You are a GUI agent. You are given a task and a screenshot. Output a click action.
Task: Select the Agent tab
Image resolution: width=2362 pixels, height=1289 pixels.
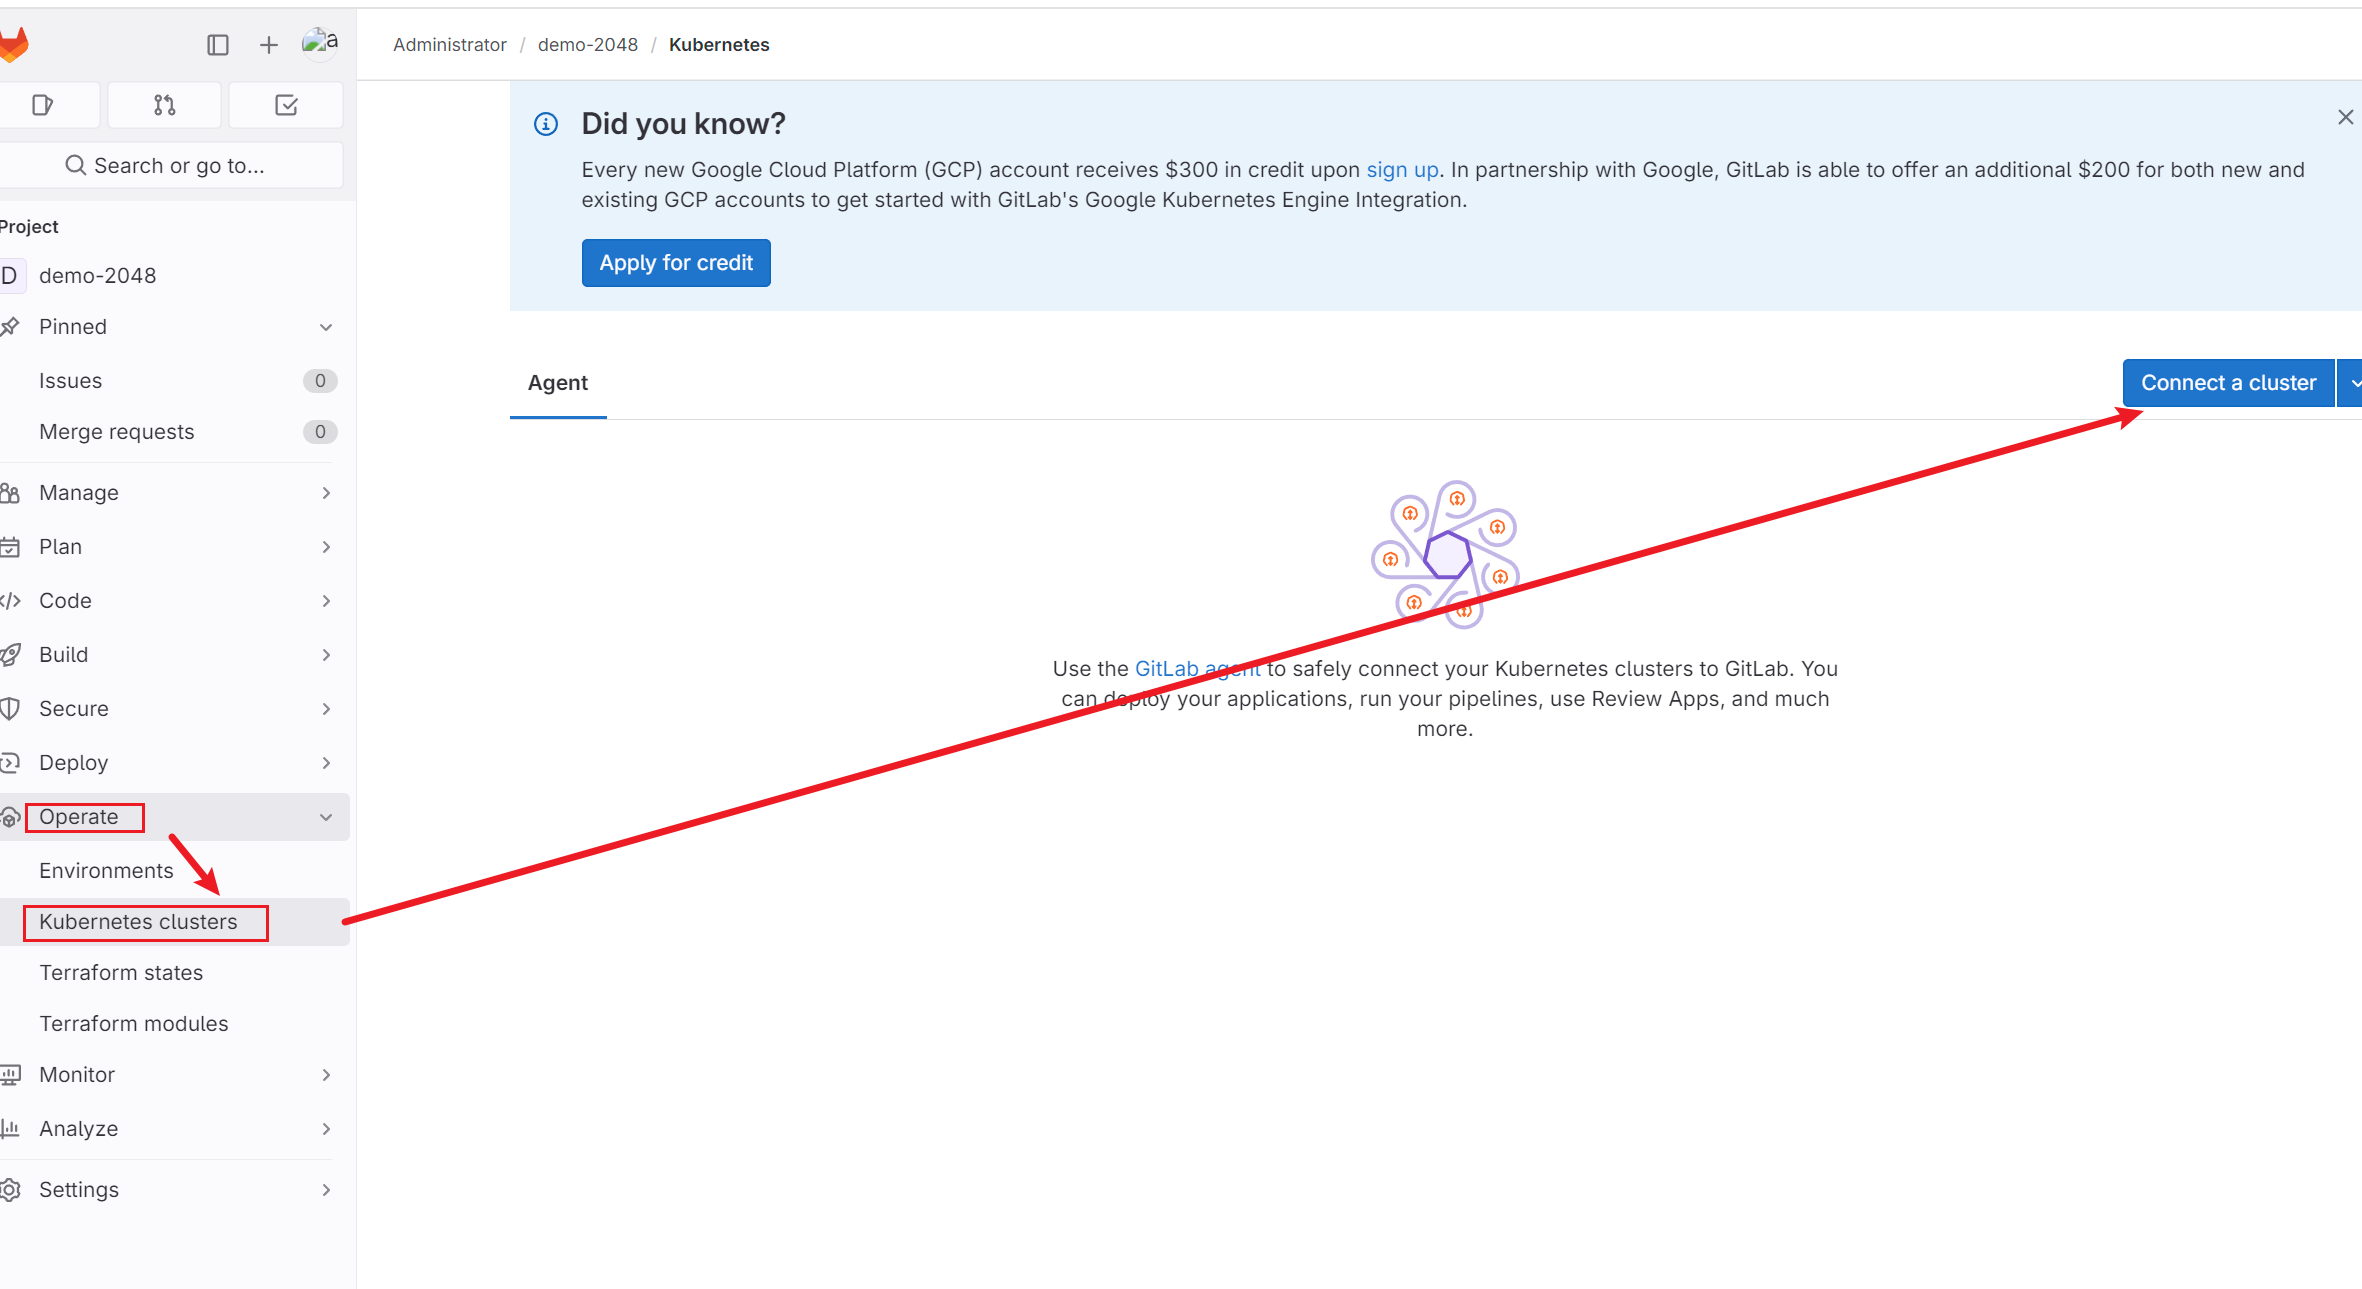[558, 383]
